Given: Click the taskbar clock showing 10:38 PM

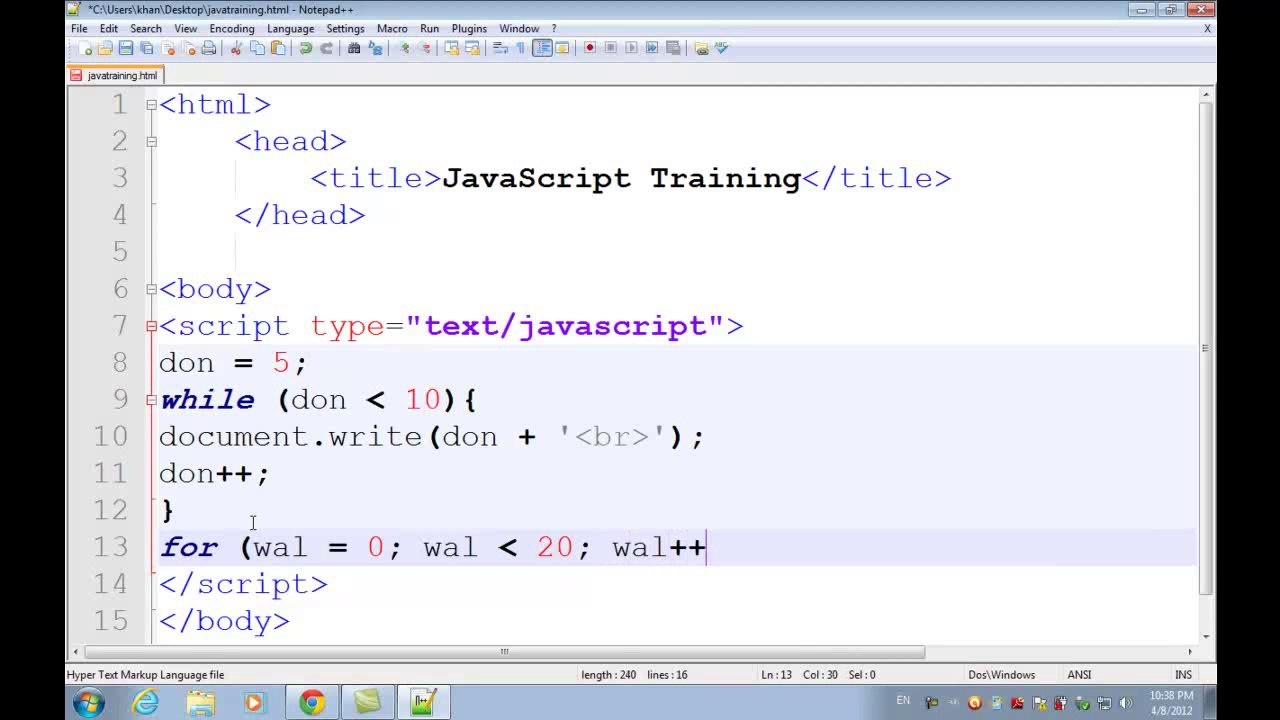Looking at the screenshot, I should [x=1171, y=703].
